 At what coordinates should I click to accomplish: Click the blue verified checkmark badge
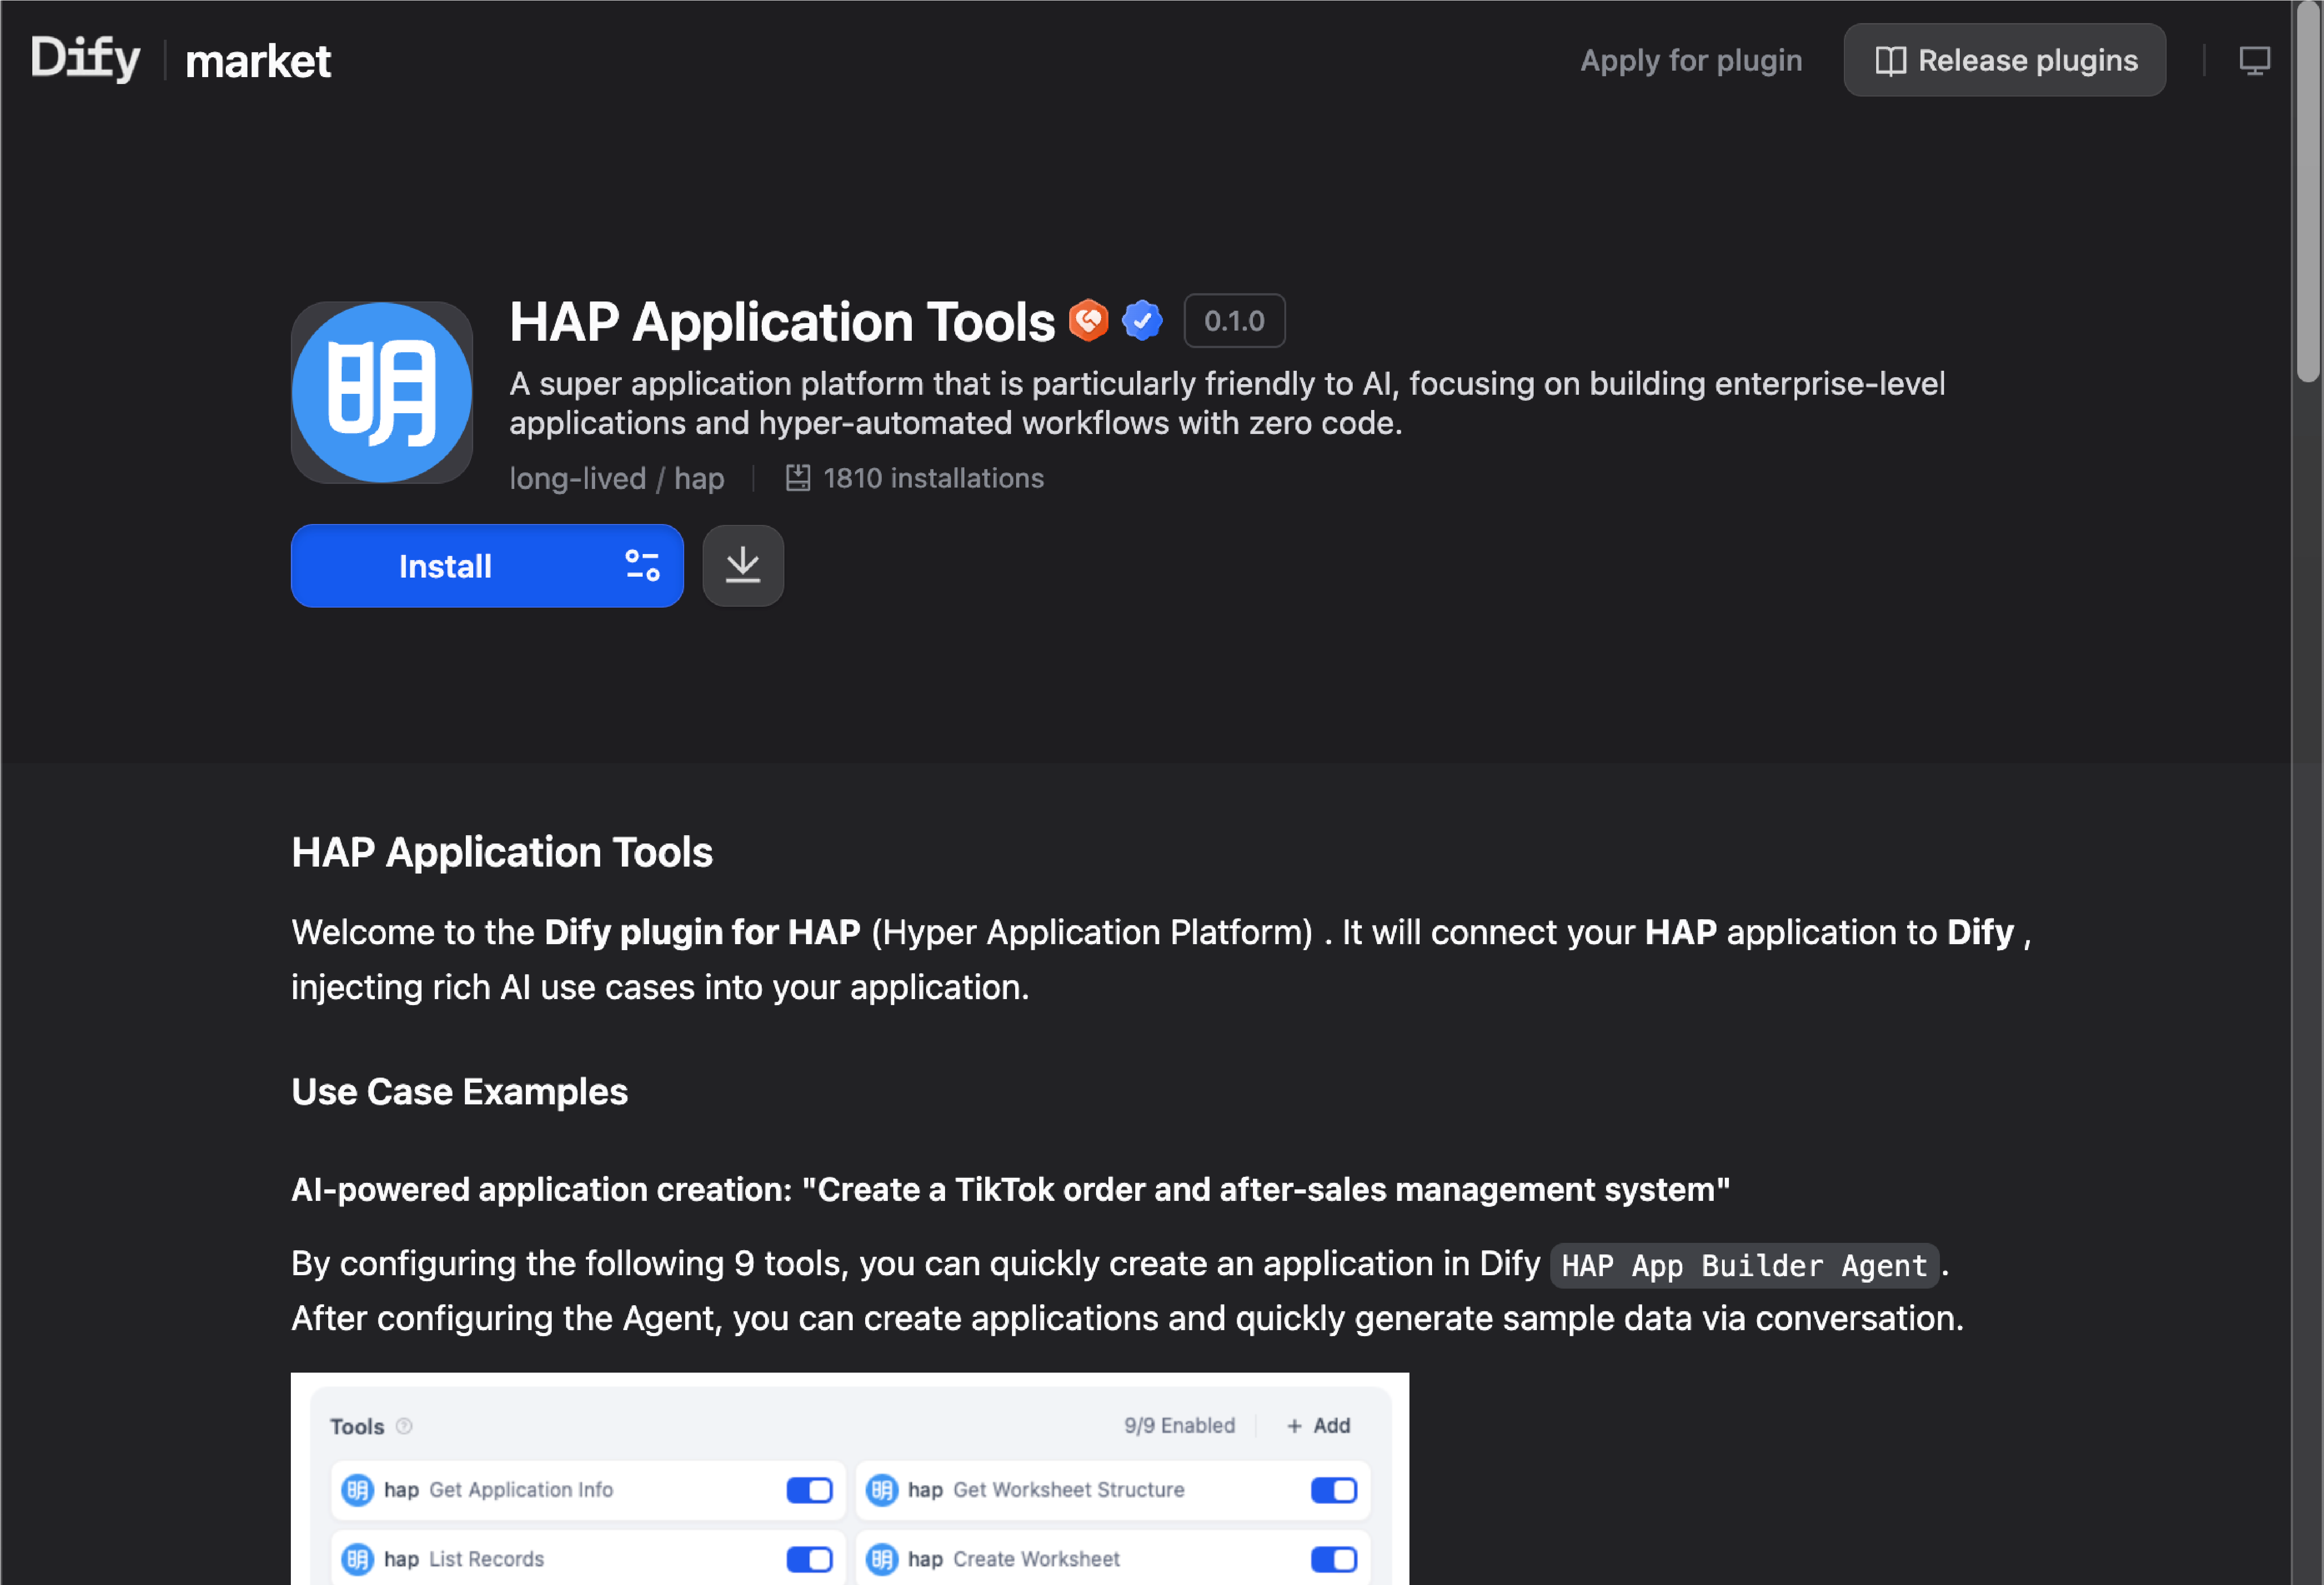(x=1141, y=321)
